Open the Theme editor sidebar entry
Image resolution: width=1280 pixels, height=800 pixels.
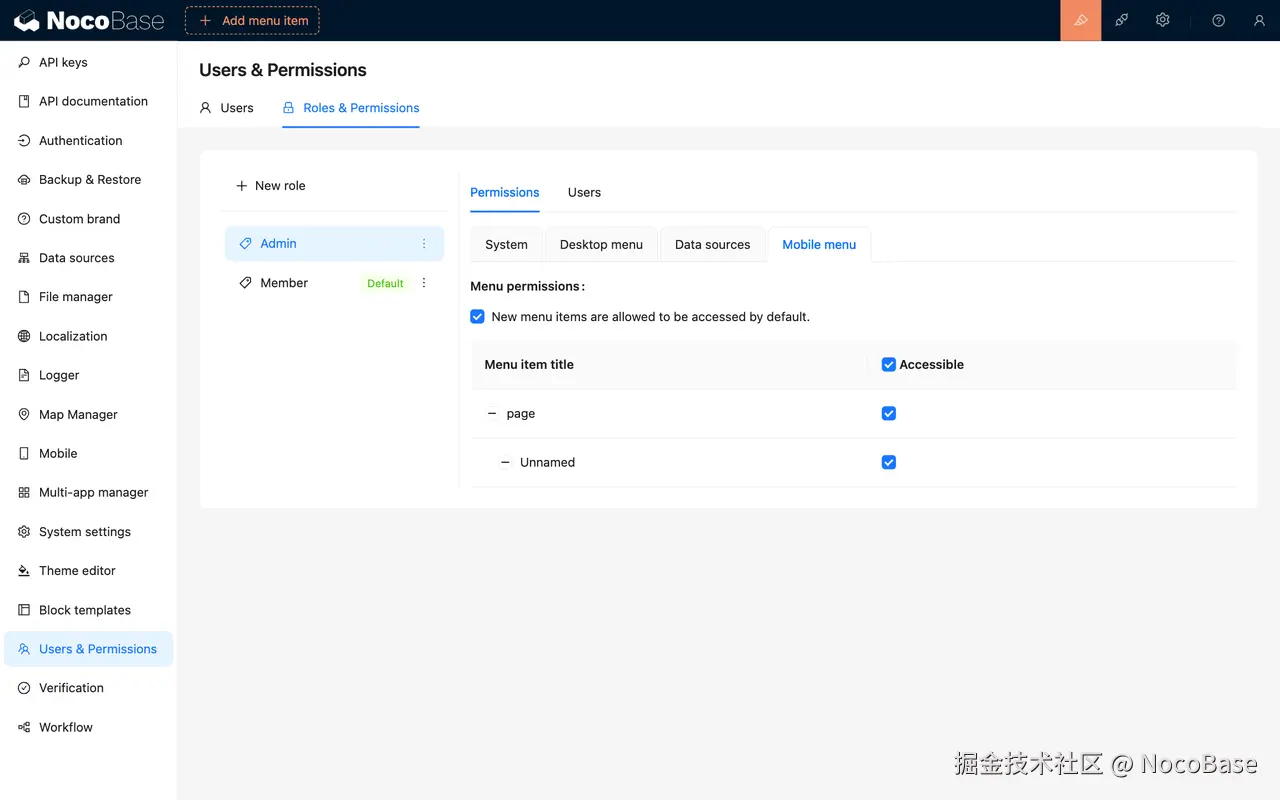tap(75, 570)
